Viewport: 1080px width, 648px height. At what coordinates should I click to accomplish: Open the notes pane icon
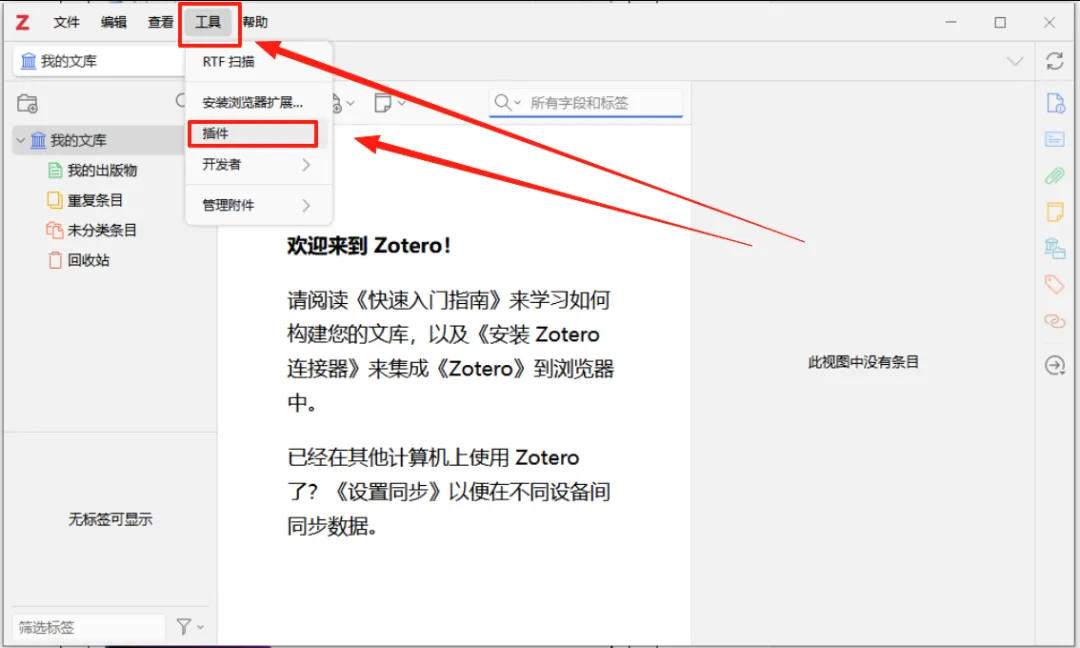1055,212
